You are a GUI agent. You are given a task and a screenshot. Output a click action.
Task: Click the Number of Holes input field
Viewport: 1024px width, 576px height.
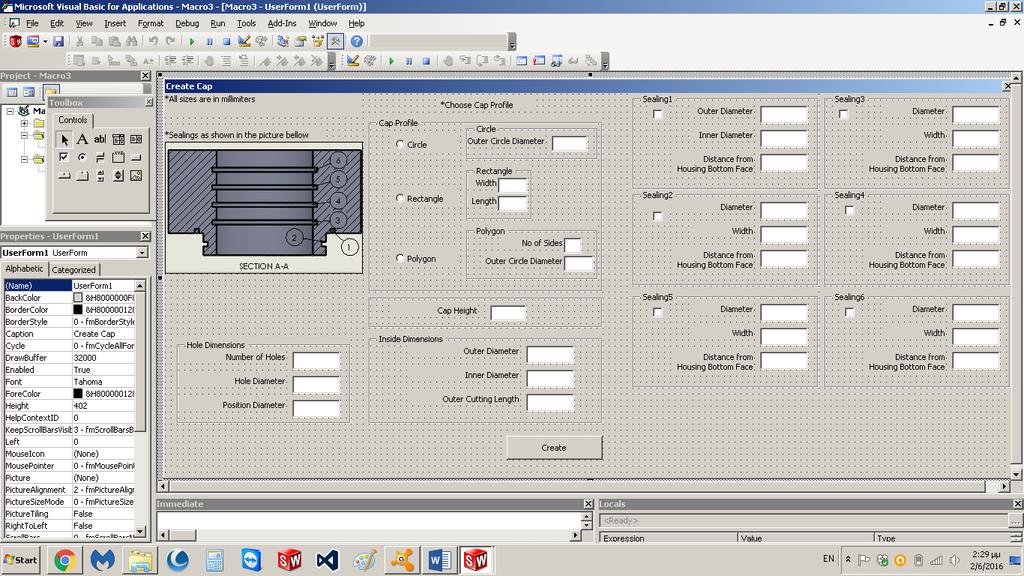point(316,360)
